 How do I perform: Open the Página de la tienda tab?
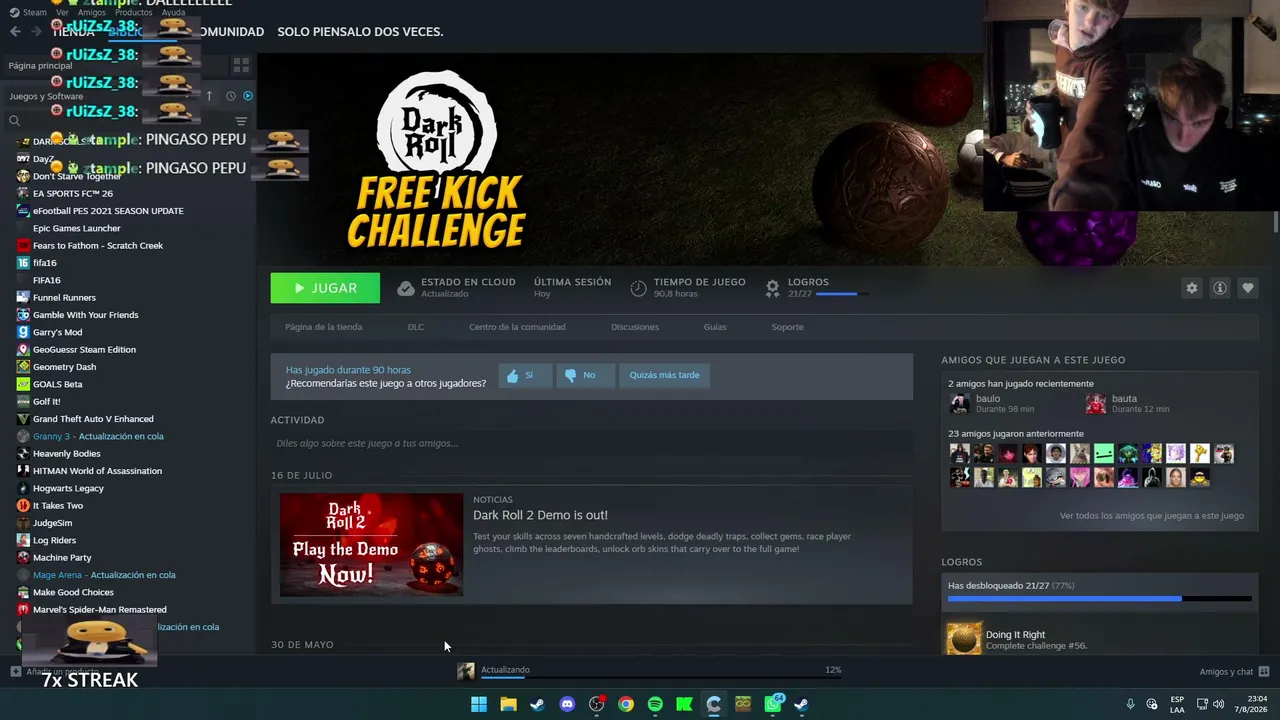[323, 327]
